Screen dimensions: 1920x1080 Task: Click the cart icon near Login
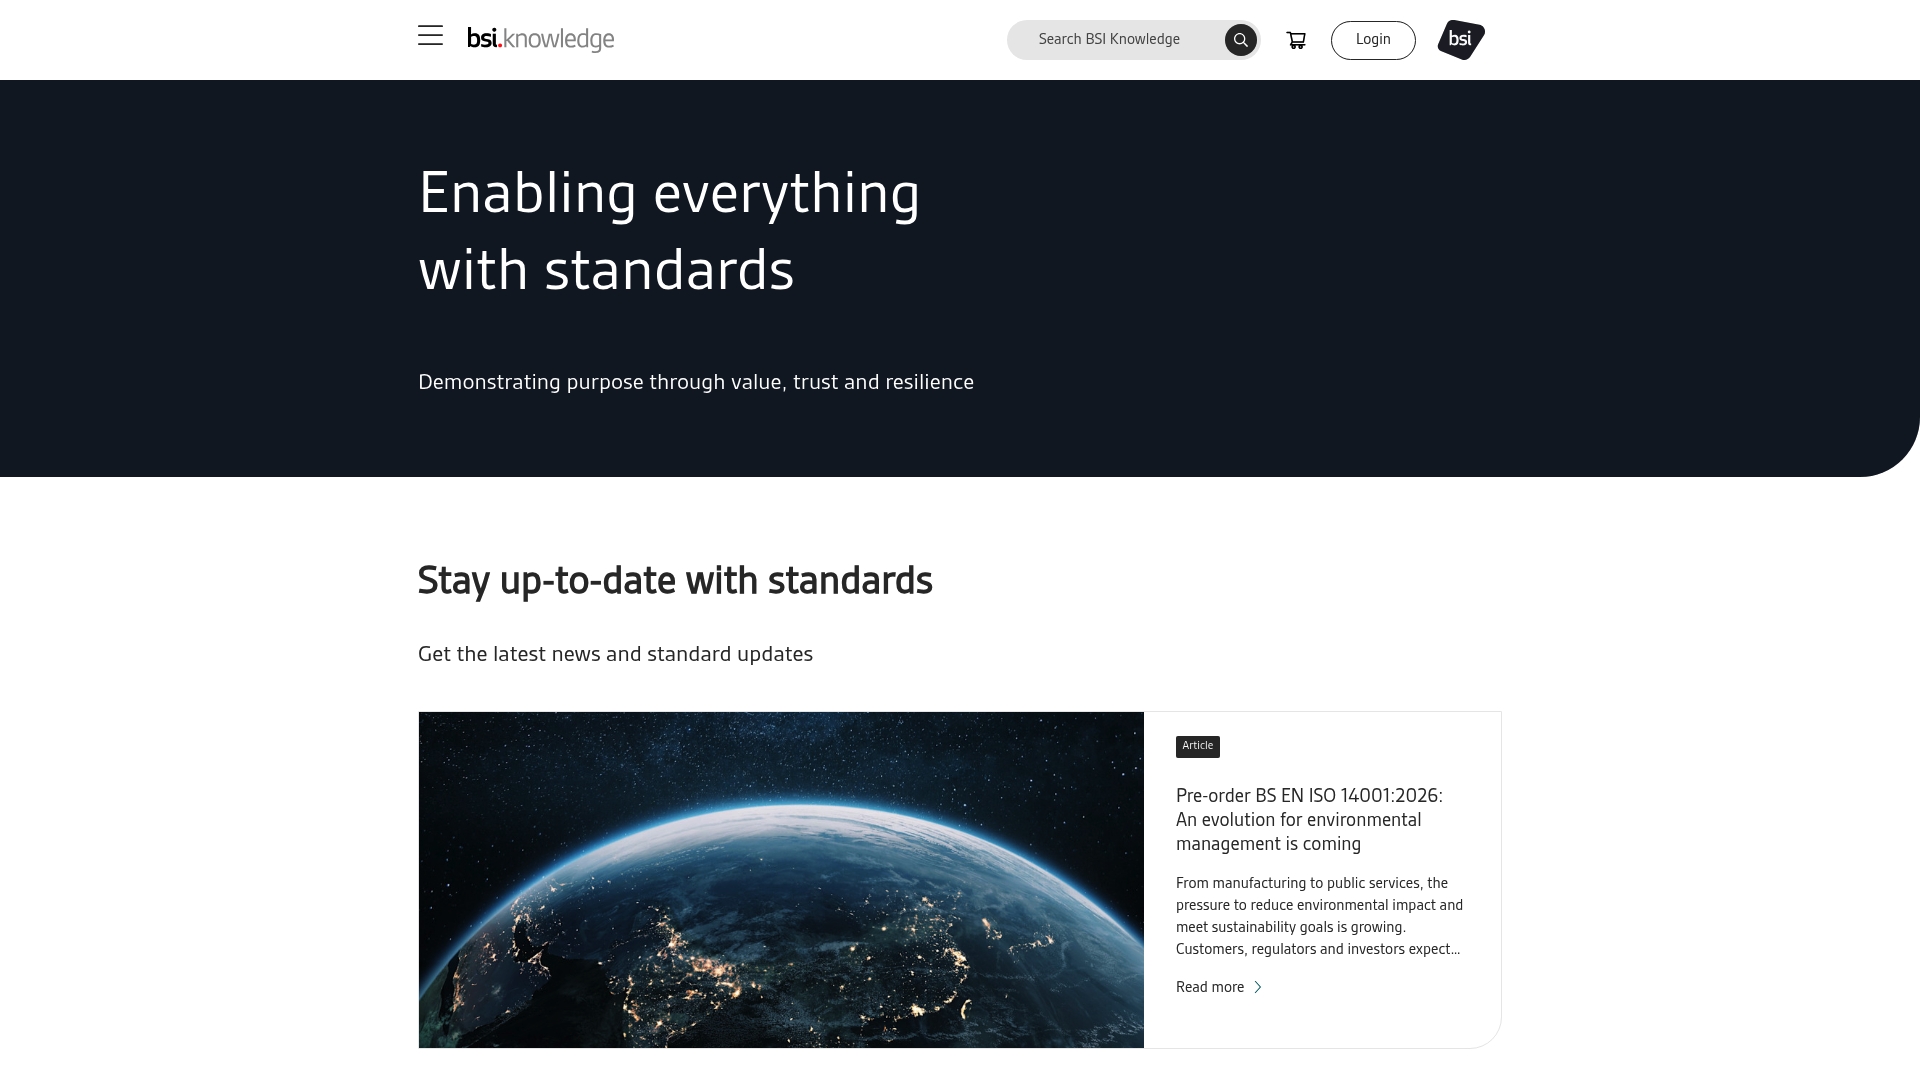(x=1296, y=40)
